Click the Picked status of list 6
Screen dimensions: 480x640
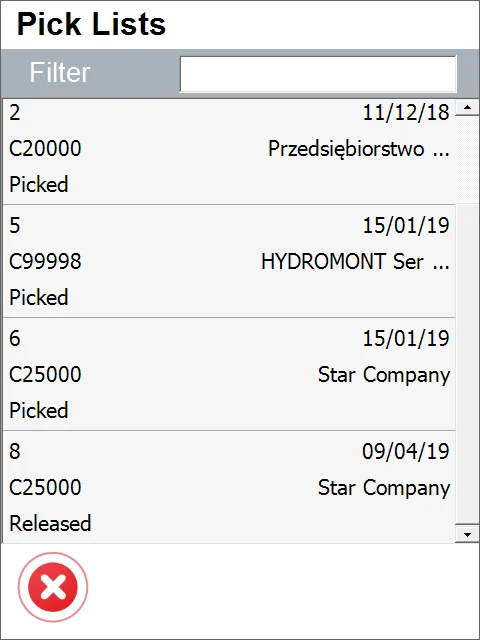tap(39, 410)
